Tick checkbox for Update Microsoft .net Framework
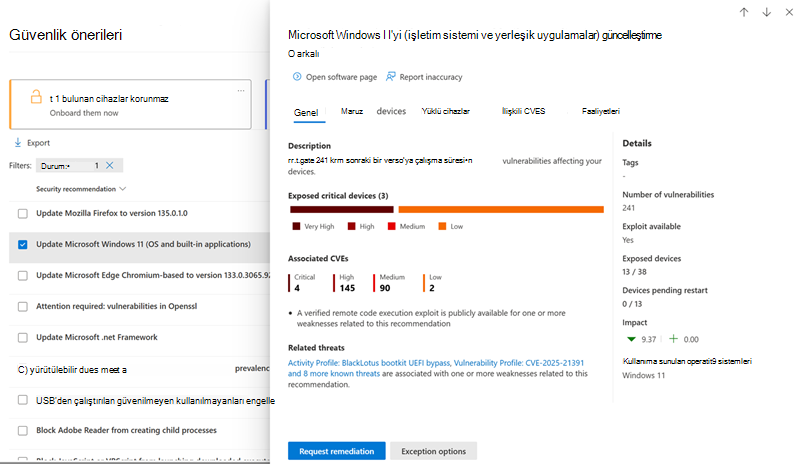The image size is (800, 464). 22,338
